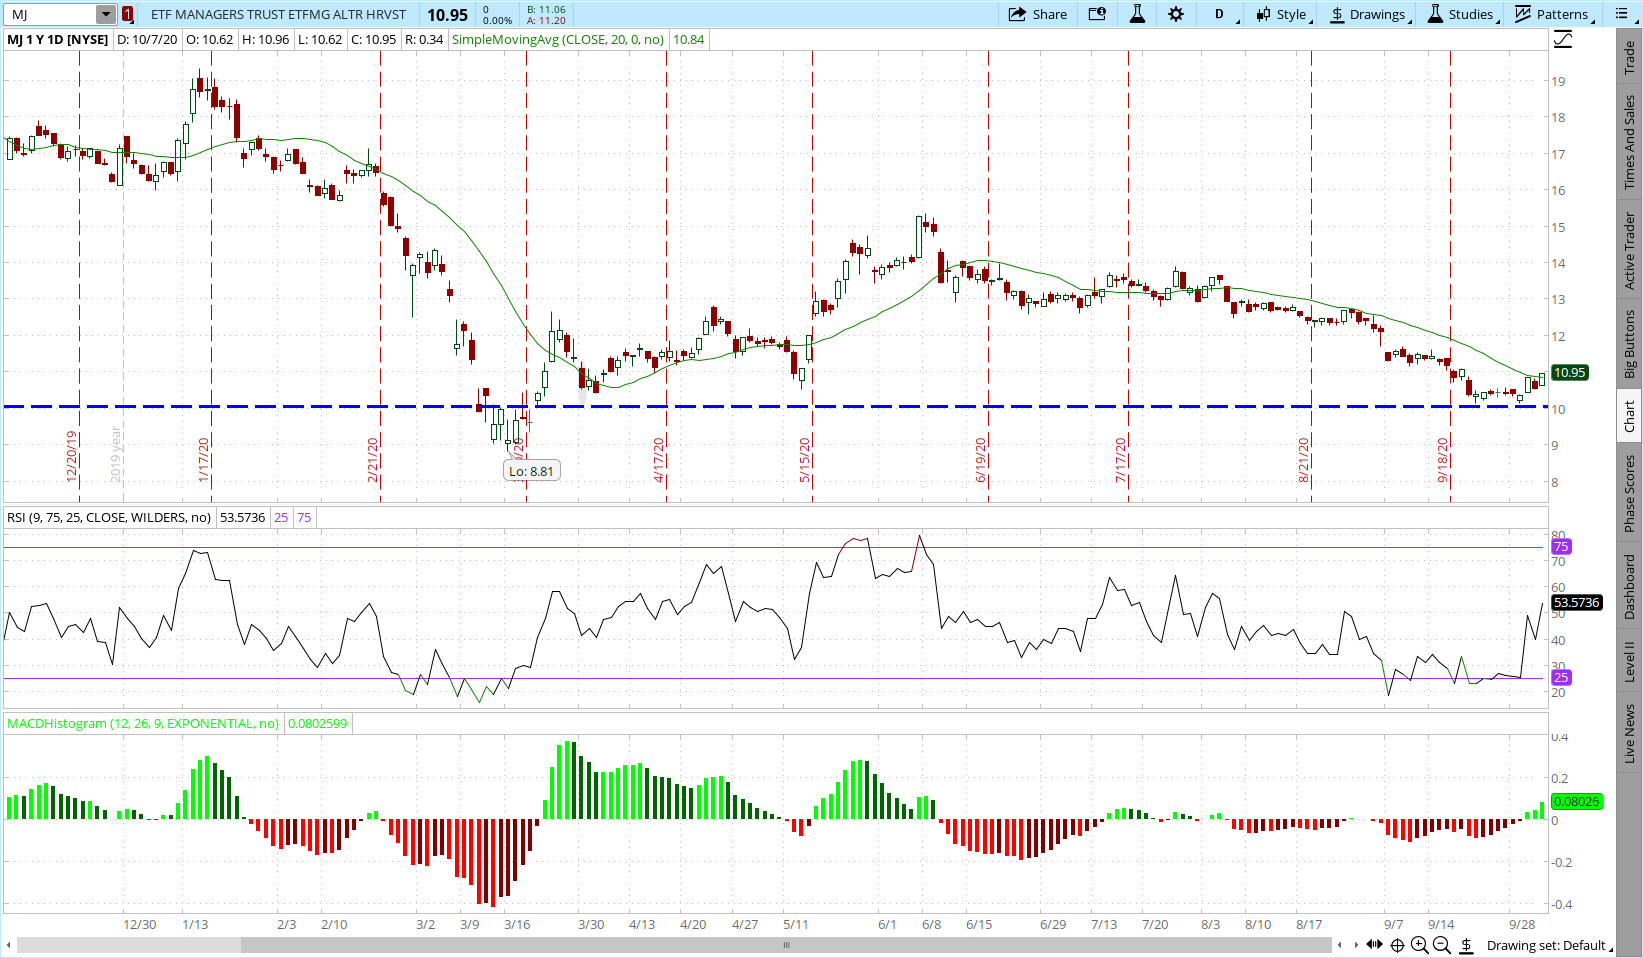Open chart settings gear icon

(1176, 14)
